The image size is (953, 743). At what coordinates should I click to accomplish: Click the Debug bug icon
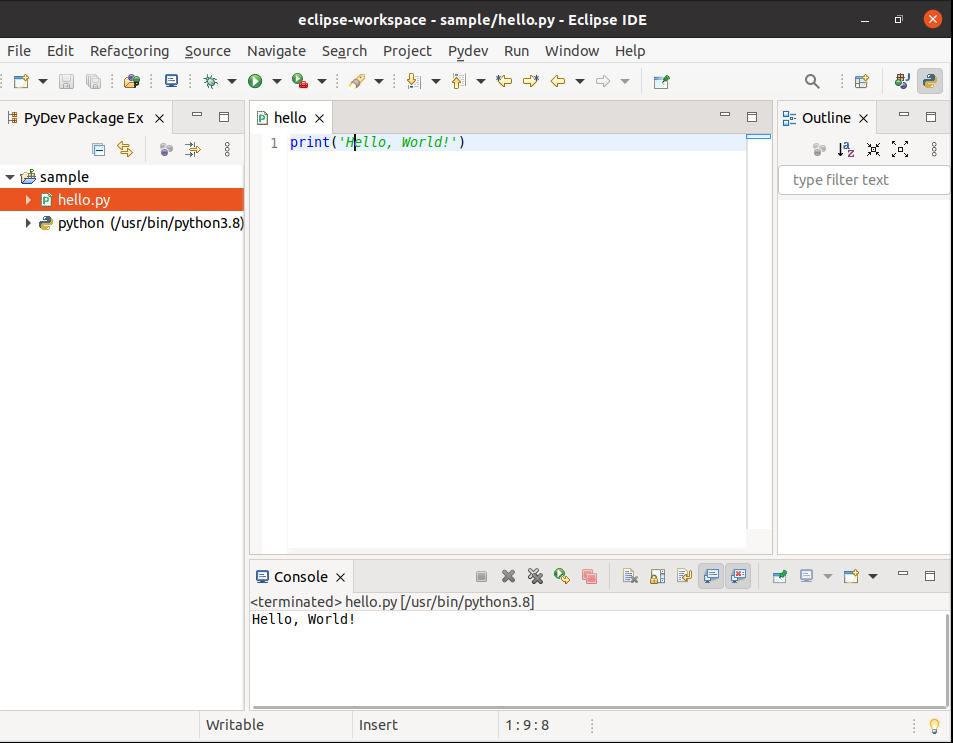coord(210,81)
